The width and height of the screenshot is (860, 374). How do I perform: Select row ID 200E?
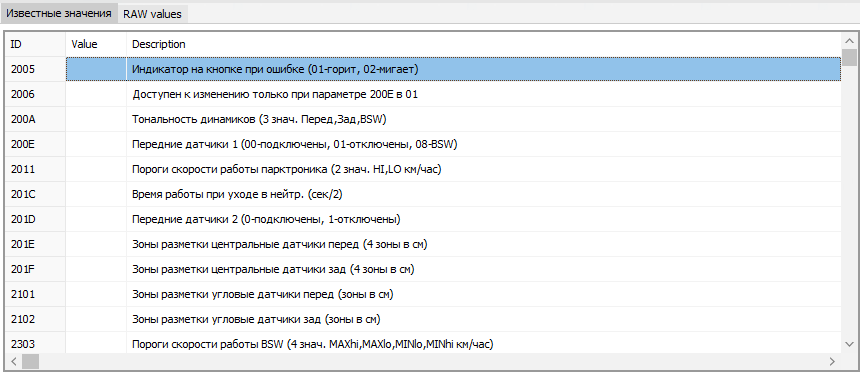(423, 145)
